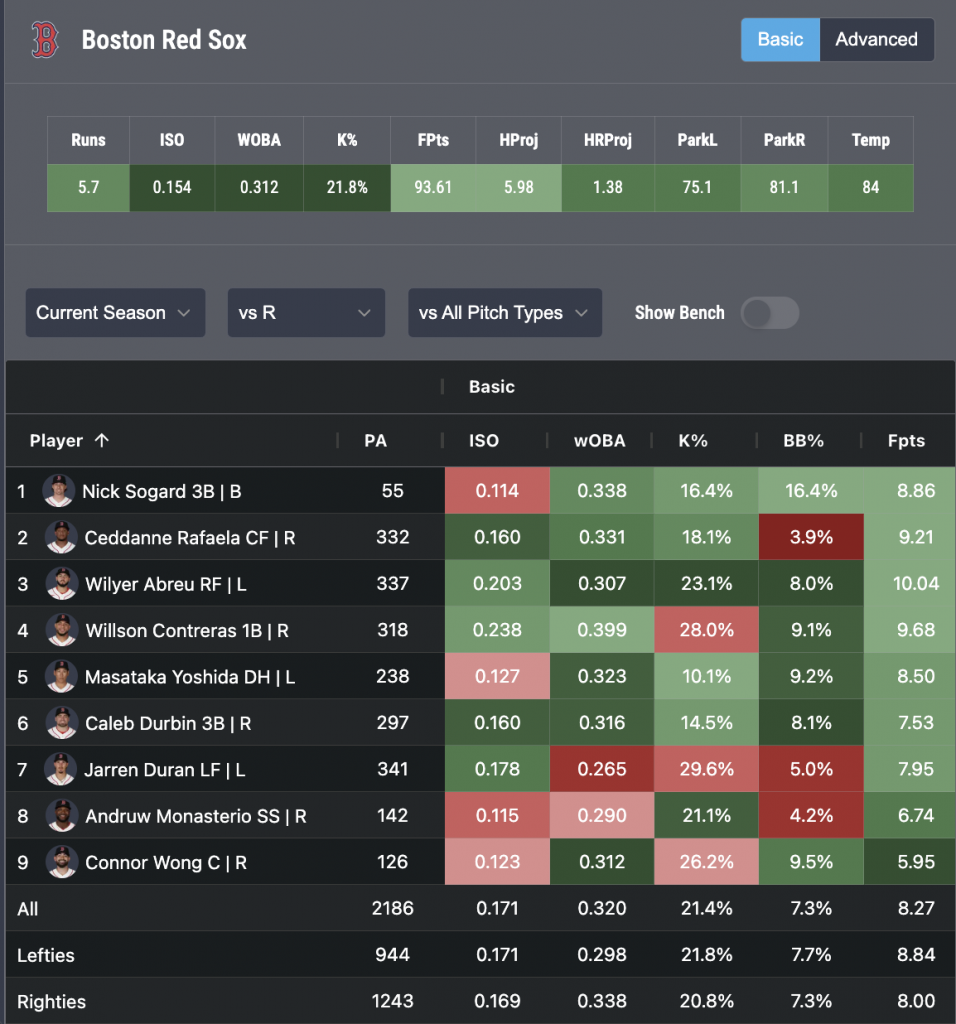The width and height of the screenshot is (956, 1024).
Task: Click the Boston Red Sox team title
Action: point(164,40)
